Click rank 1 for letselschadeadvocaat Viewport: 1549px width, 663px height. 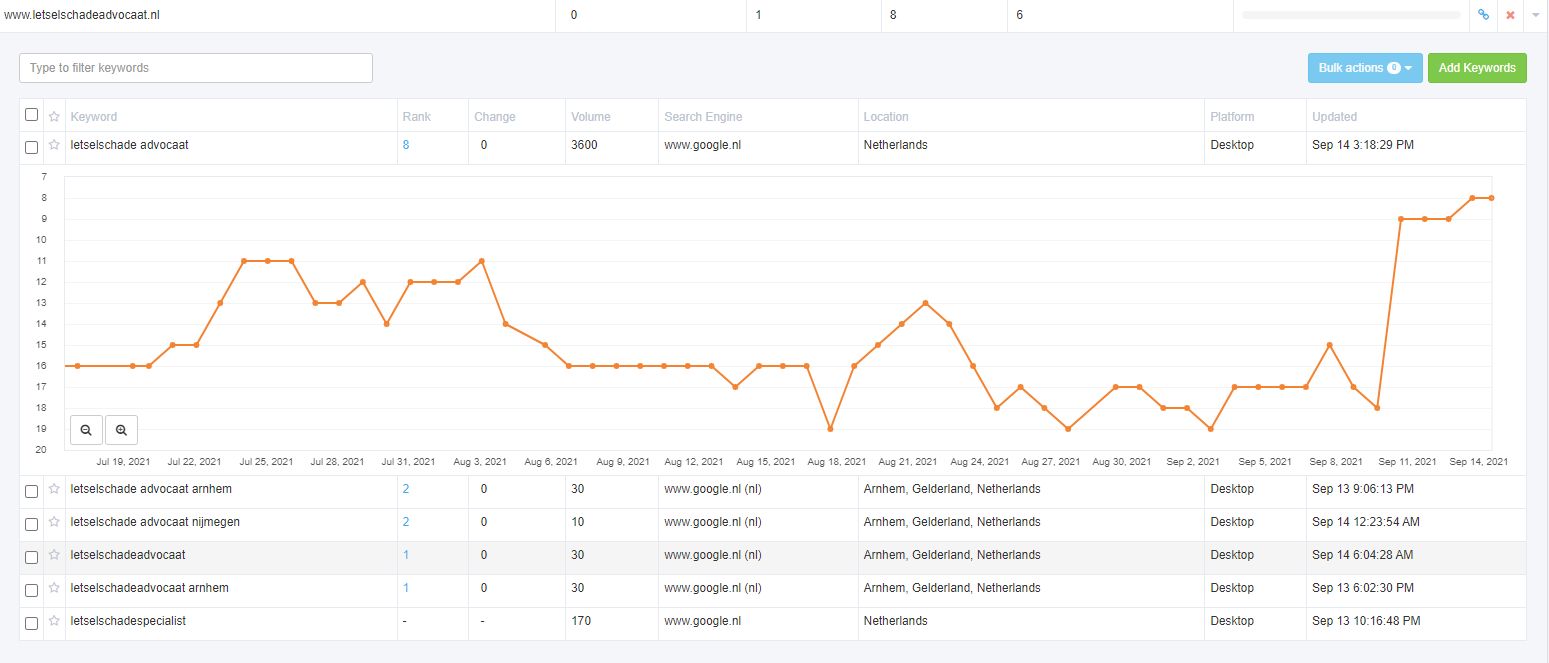click(x=406, y=555)
